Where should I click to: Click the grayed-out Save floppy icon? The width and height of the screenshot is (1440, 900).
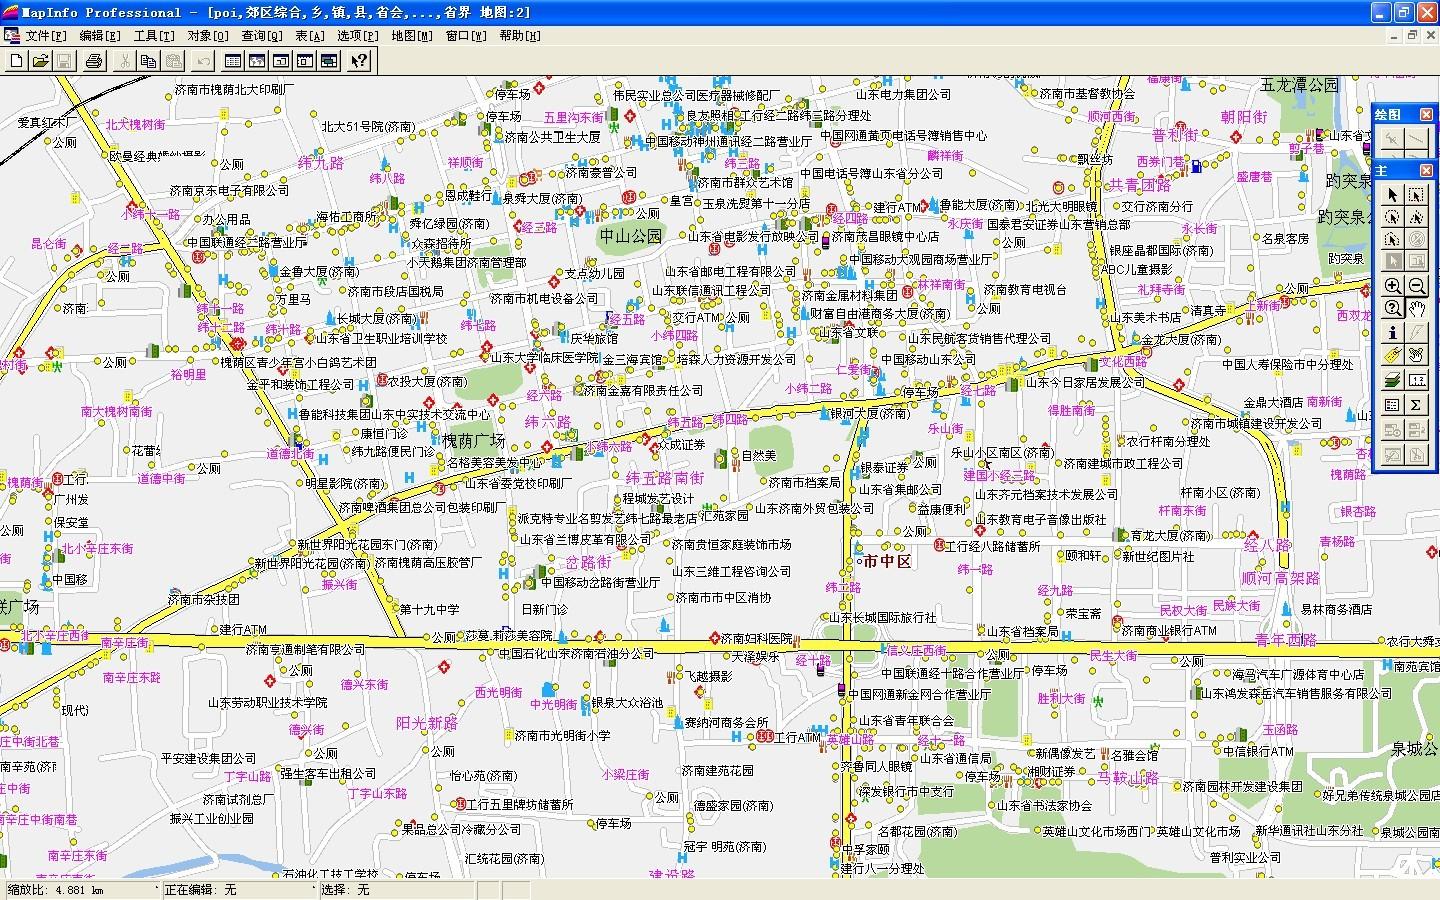pos(63,61)
